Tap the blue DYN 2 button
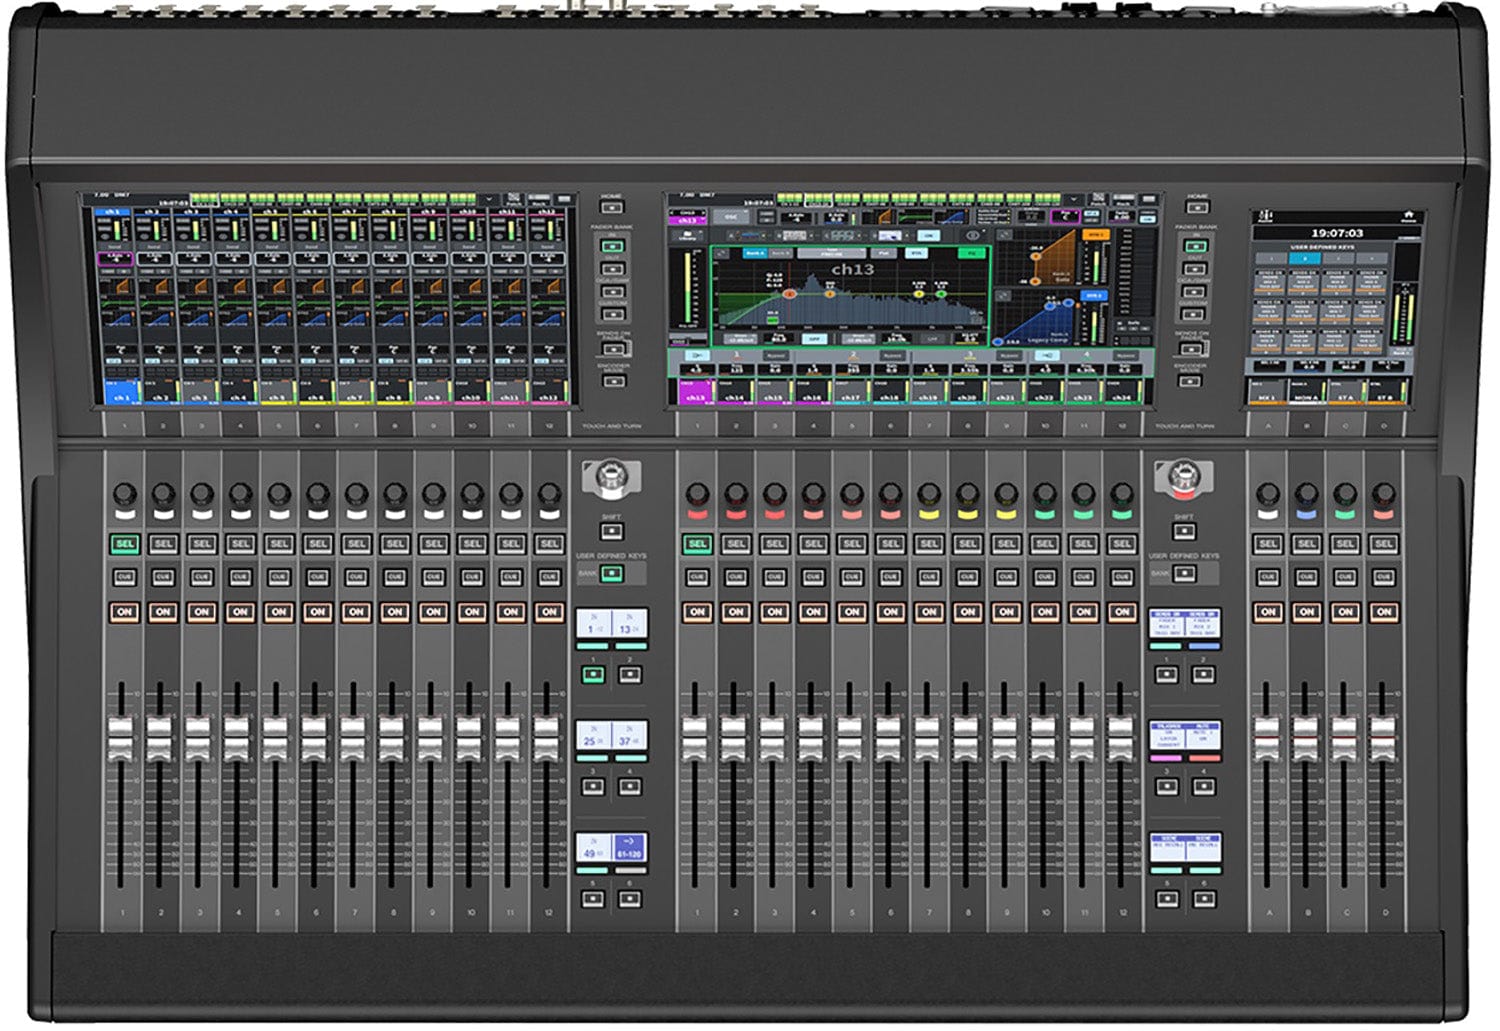Screen dimensions: 1500x1031 coord(1093,295)
